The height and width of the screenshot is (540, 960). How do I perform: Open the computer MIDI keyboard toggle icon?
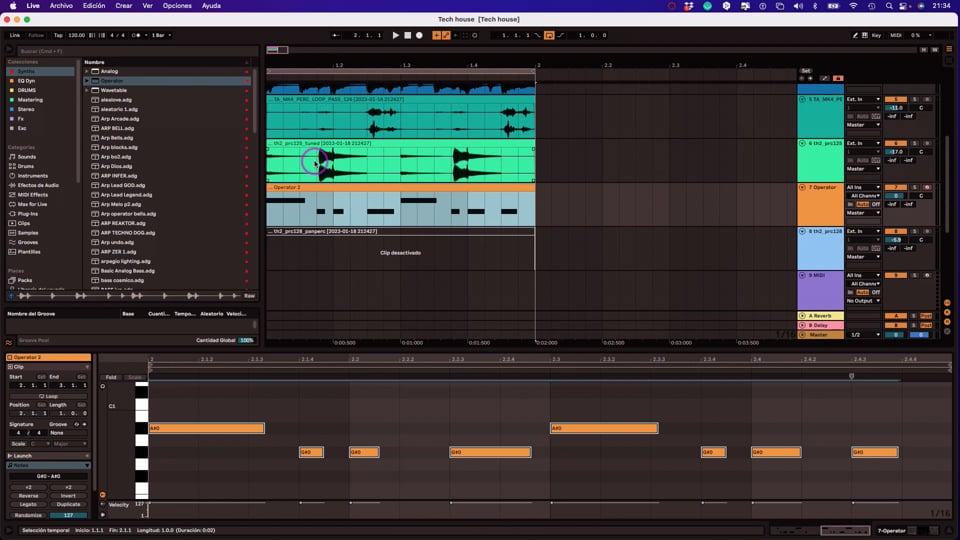click(864, 36)
